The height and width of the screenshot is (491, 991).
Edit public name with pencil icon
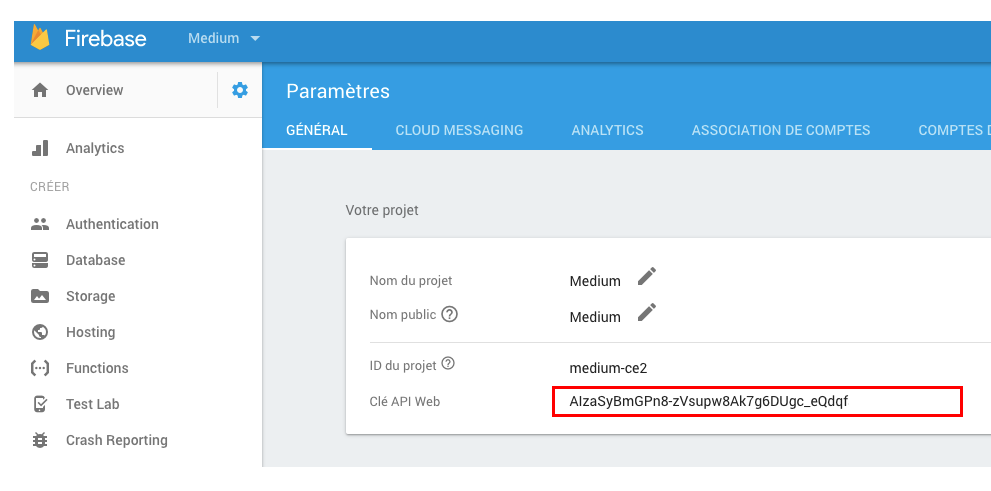click(647, 312)
